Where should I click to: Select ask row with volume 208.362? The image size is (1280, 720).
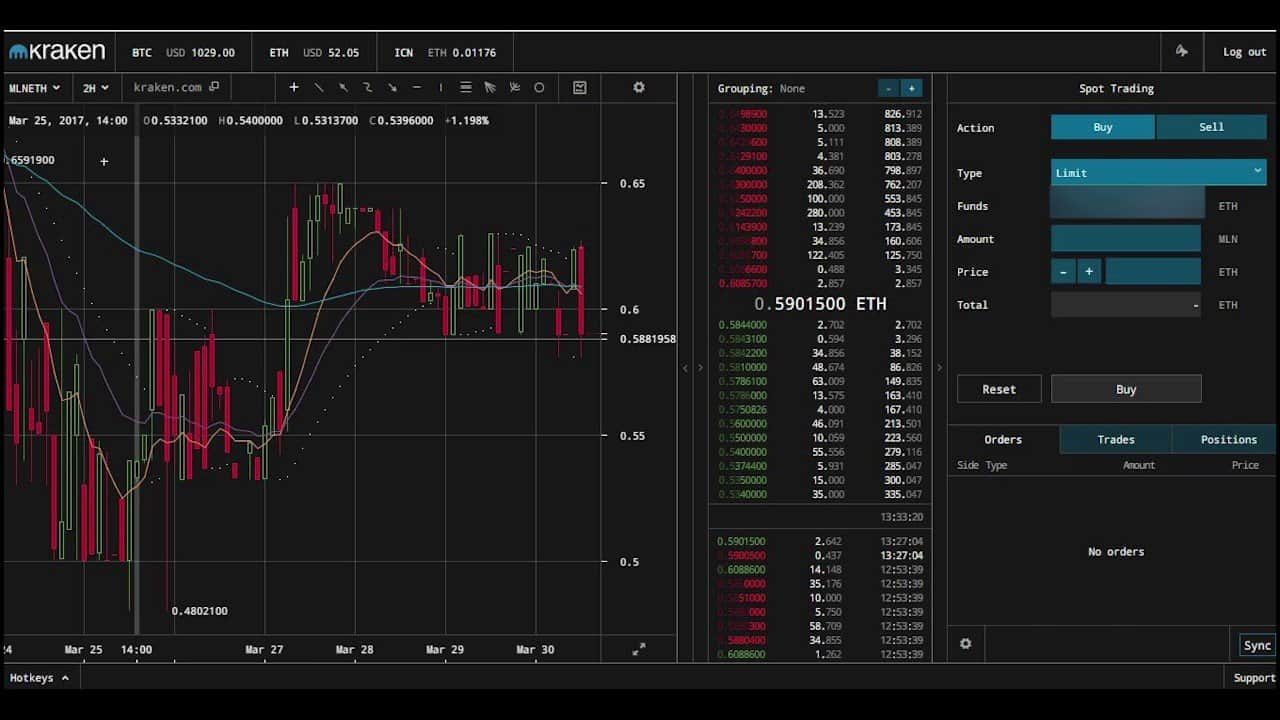(820, 185)
